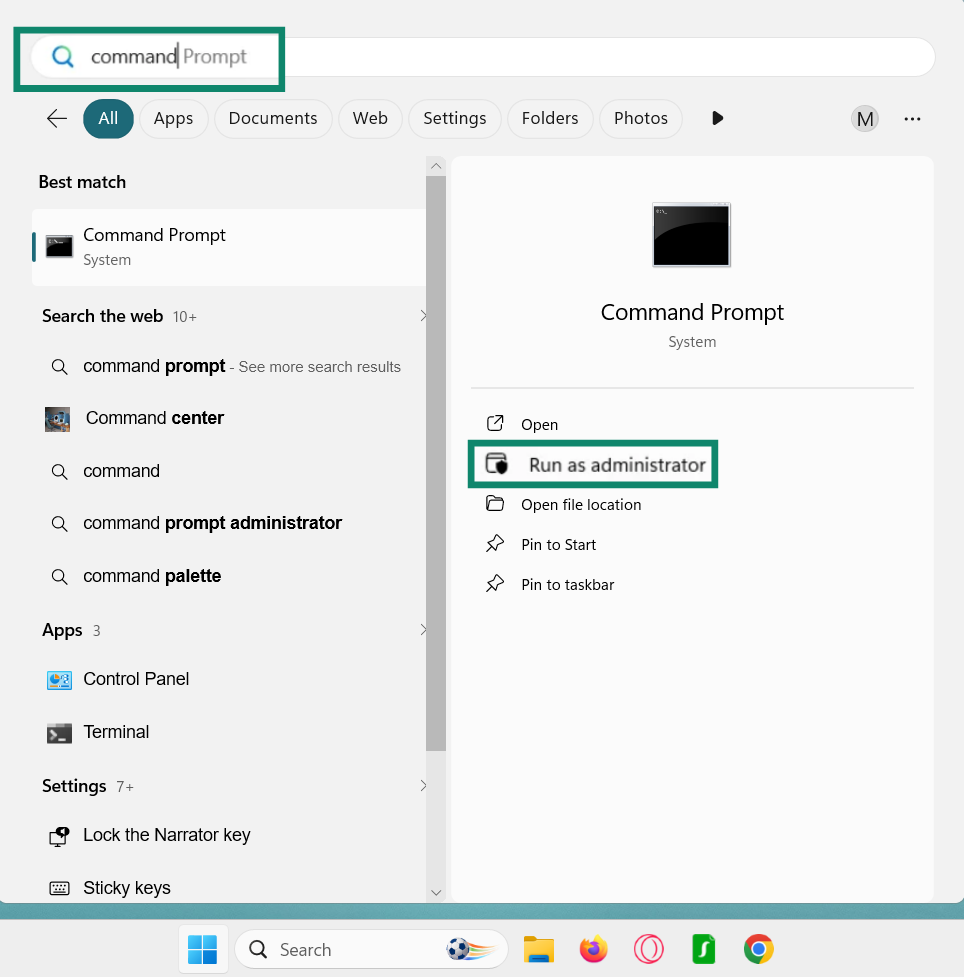964x977 pixels.
Task: Click Open for Command Prompt
Action: (539, 424)
